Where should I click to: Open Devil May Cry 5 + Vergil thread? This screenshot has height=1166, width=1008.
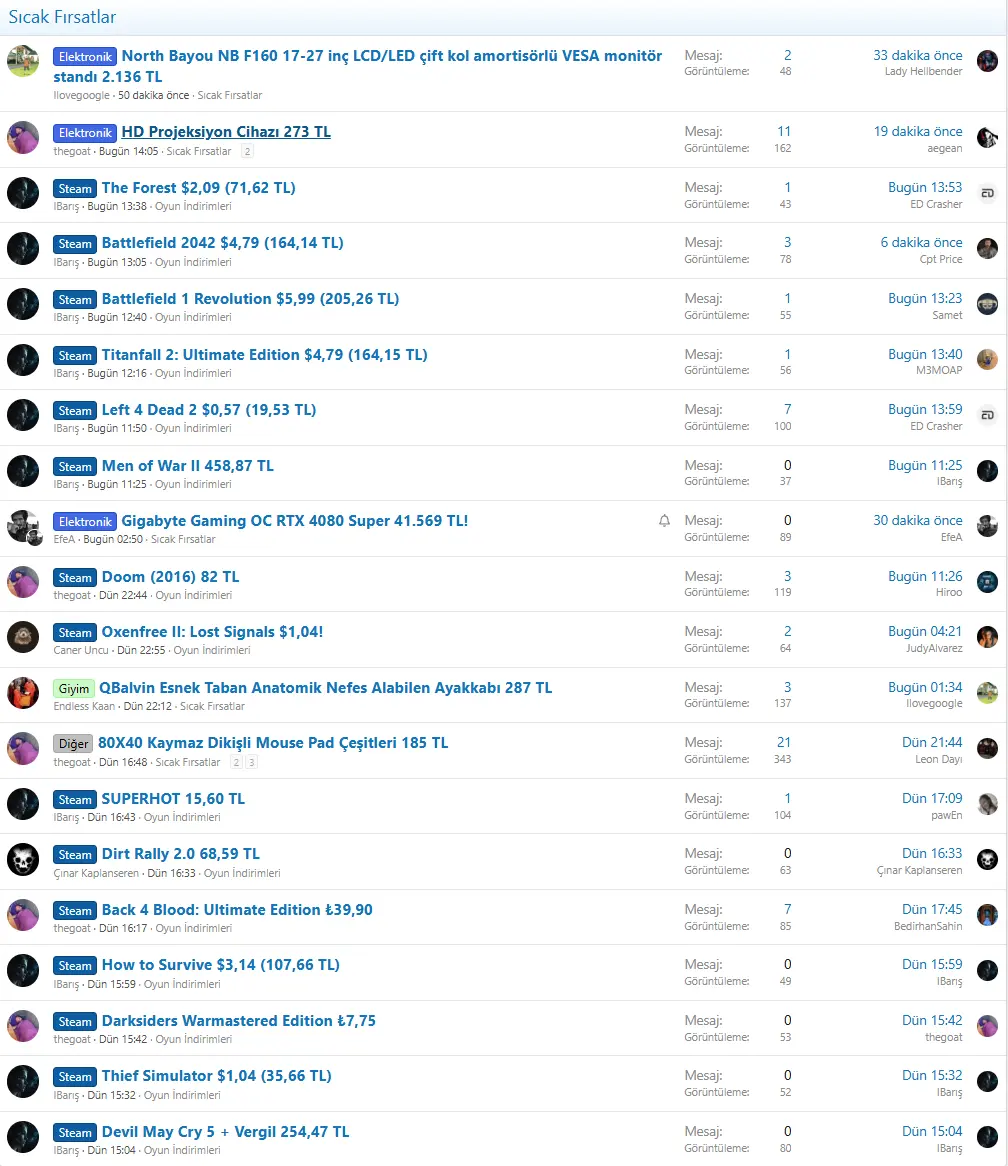point(225,1132)
